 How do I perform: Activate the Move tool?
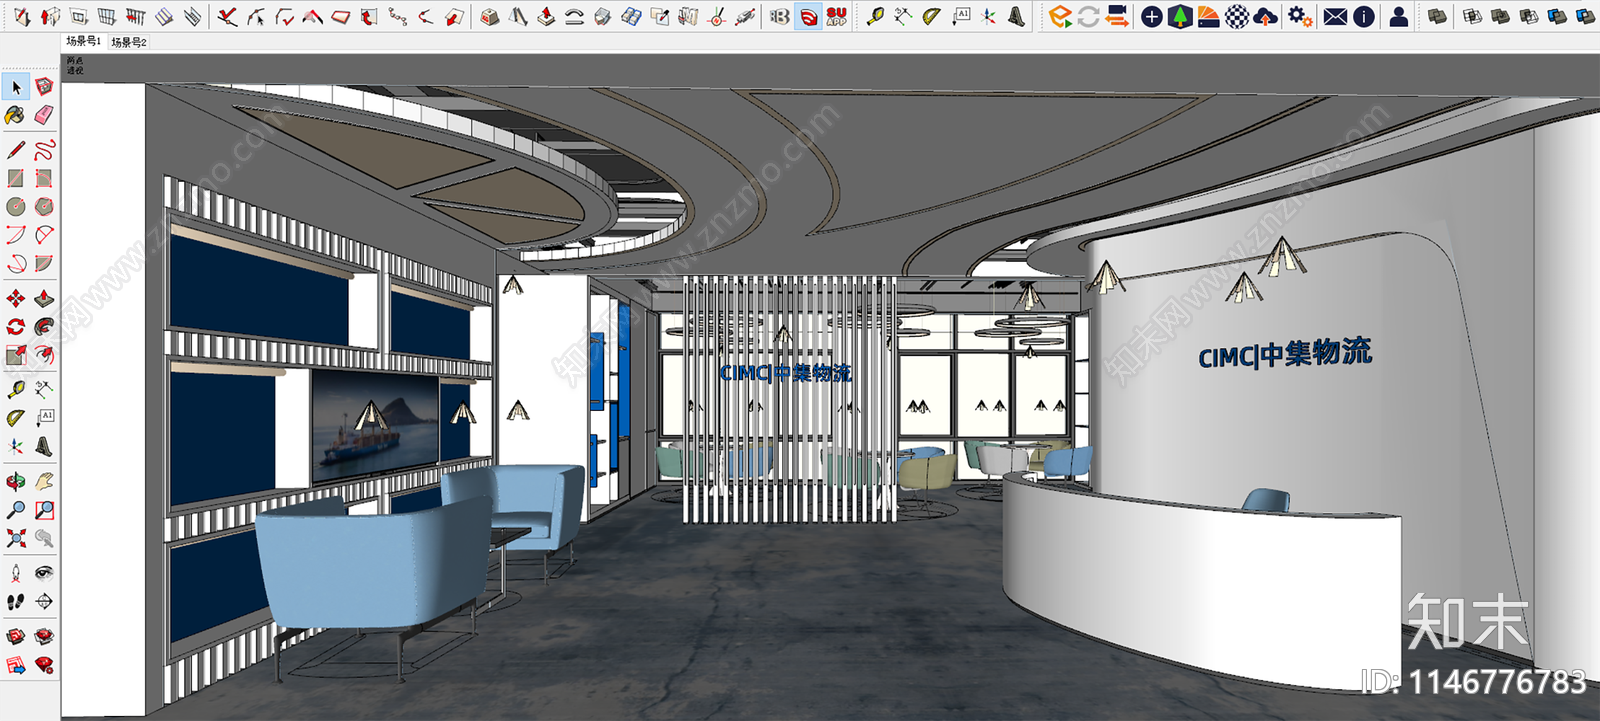pyautogui.click(x=16, y=298)
